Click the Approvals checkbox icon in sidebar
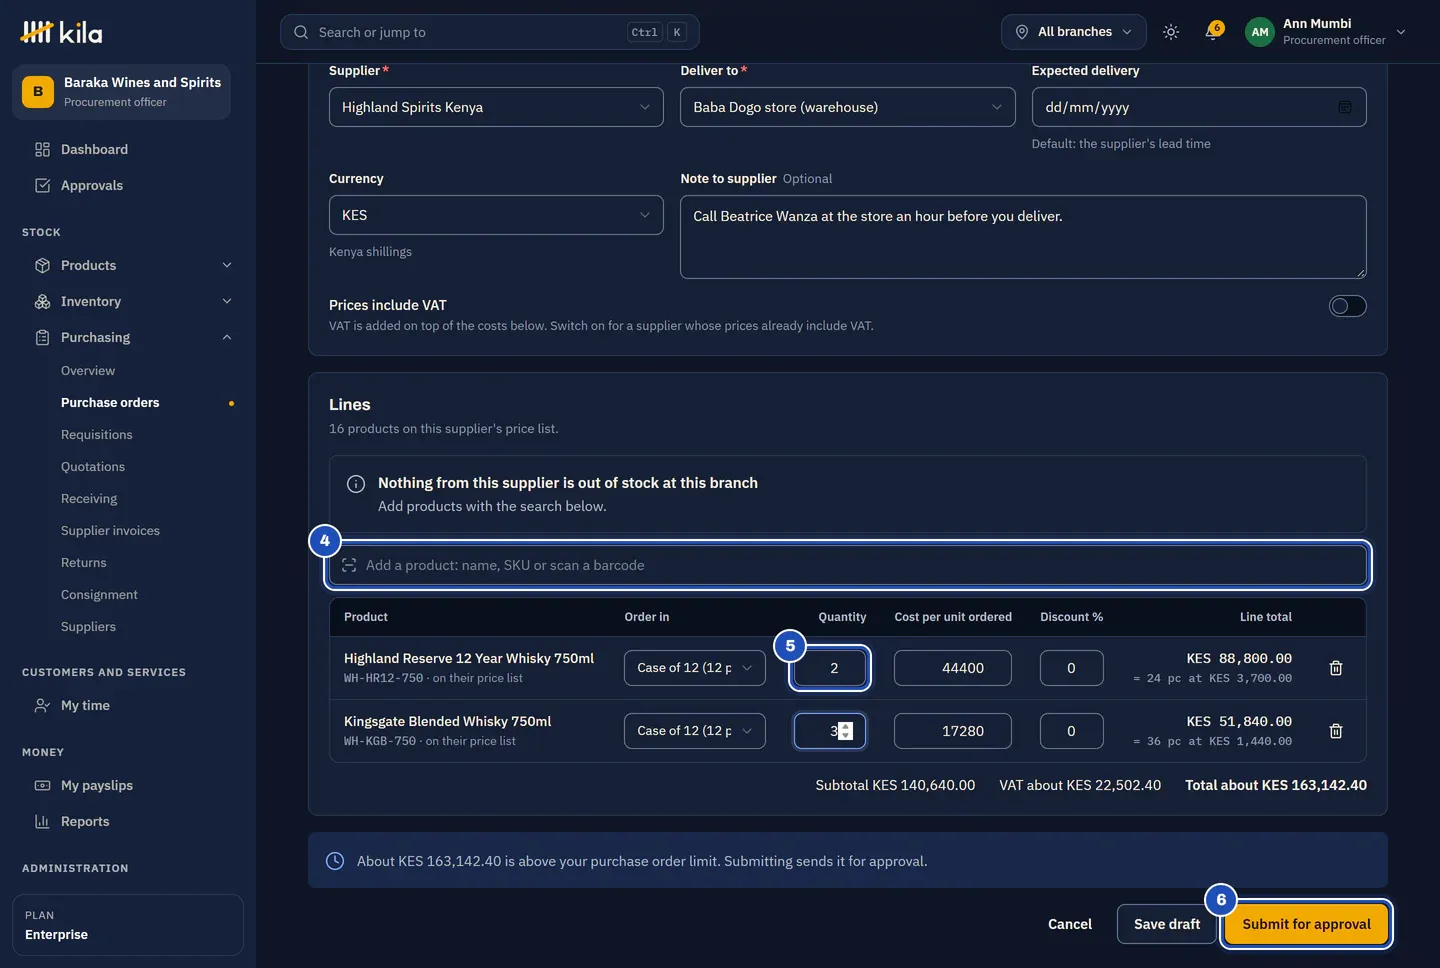 42,186
